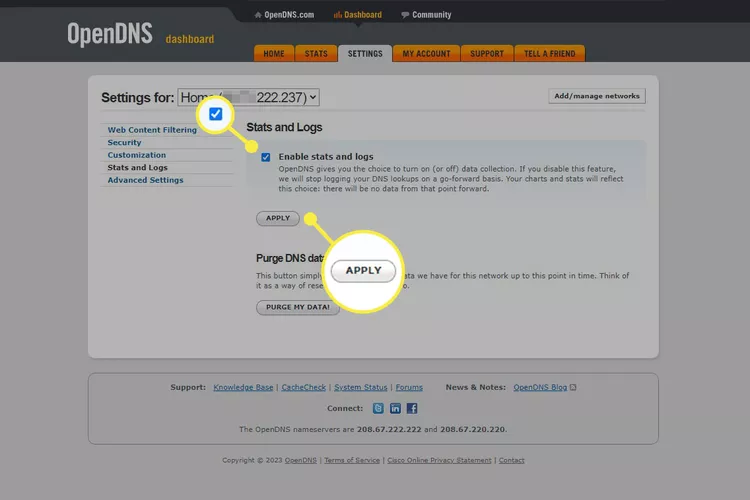Screen dimensions: 750x500
Task: Click the OpenDNS dashboard logo
Action: pos(140,34)
